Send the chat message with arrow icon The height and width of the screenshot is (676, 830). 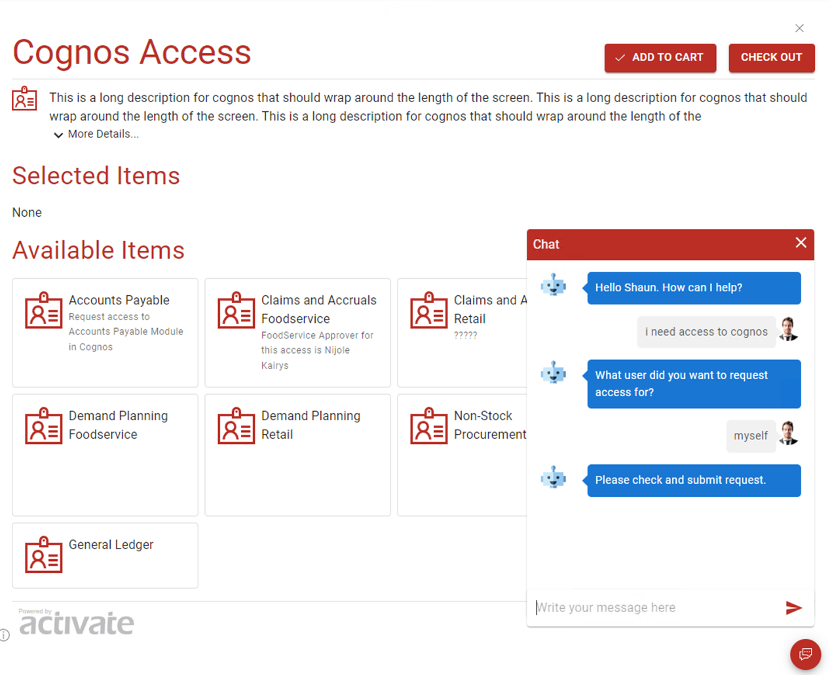tap(793, 608)
